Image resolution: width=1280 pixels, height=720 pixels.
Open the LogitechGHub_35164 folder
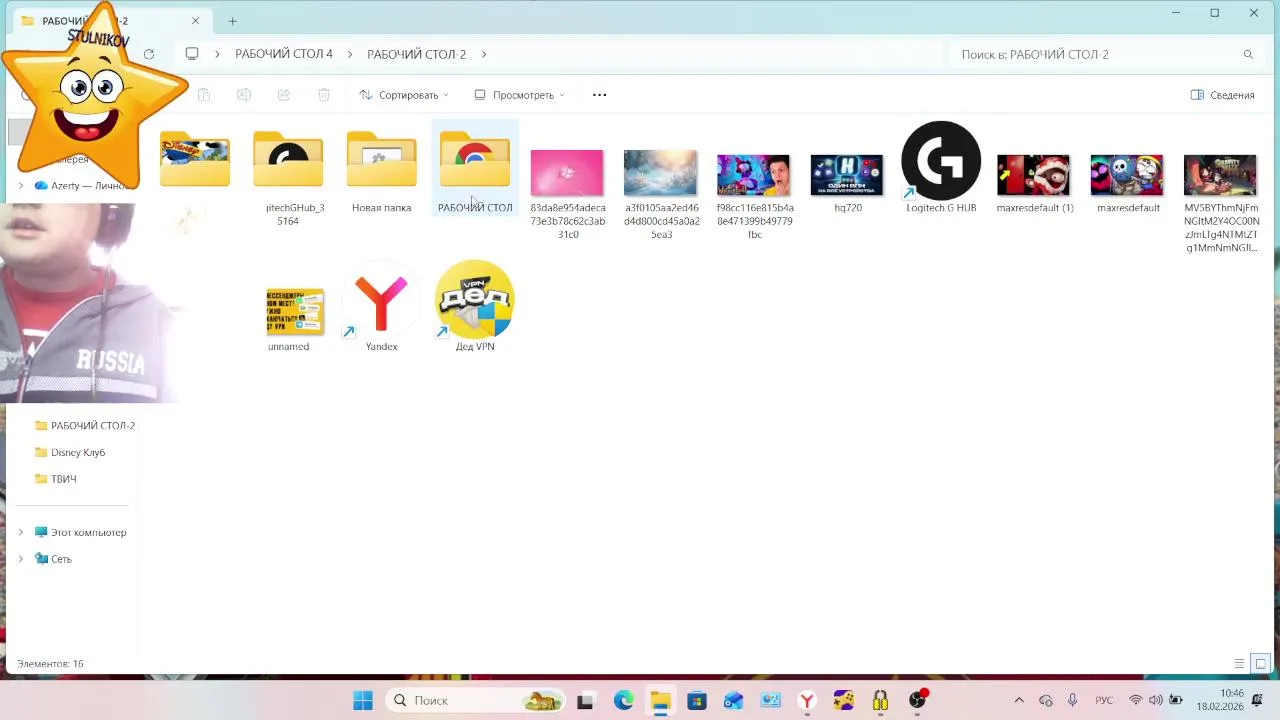coord(288,160)
